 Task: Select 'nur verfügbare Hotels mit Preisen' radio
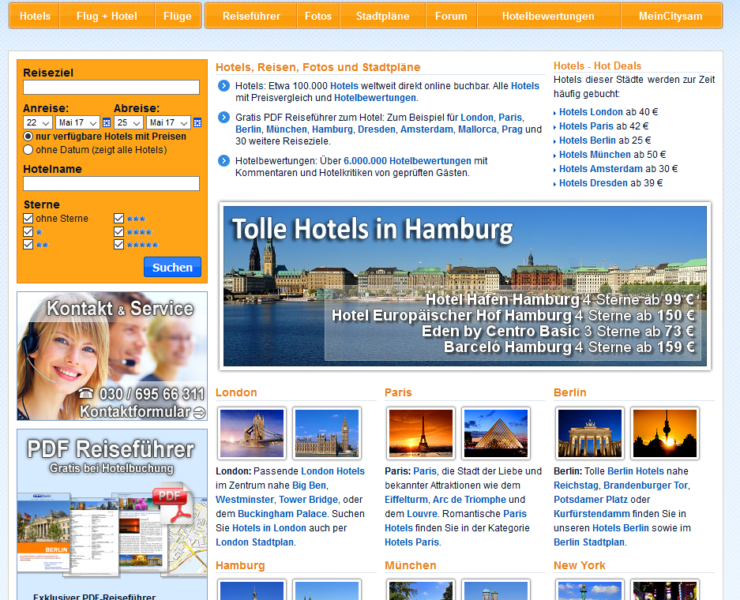28,136
